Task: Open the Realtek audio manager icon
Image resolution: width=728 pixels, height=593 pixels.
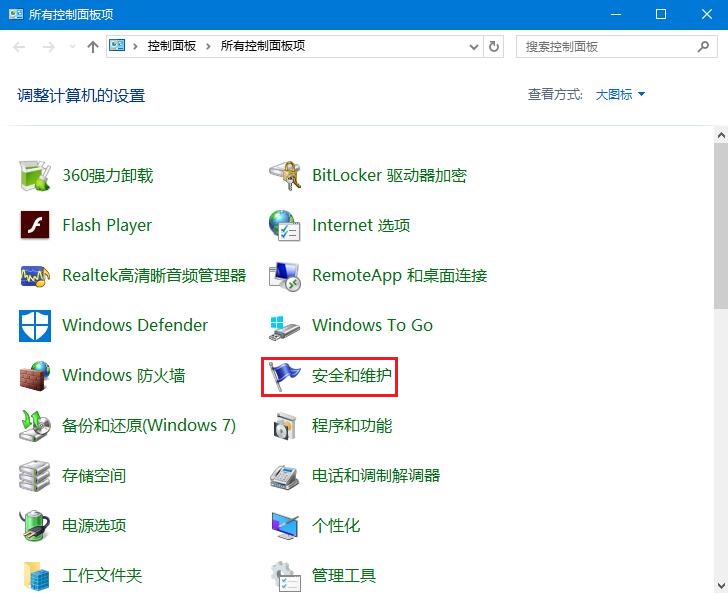Action: (35, 275)
